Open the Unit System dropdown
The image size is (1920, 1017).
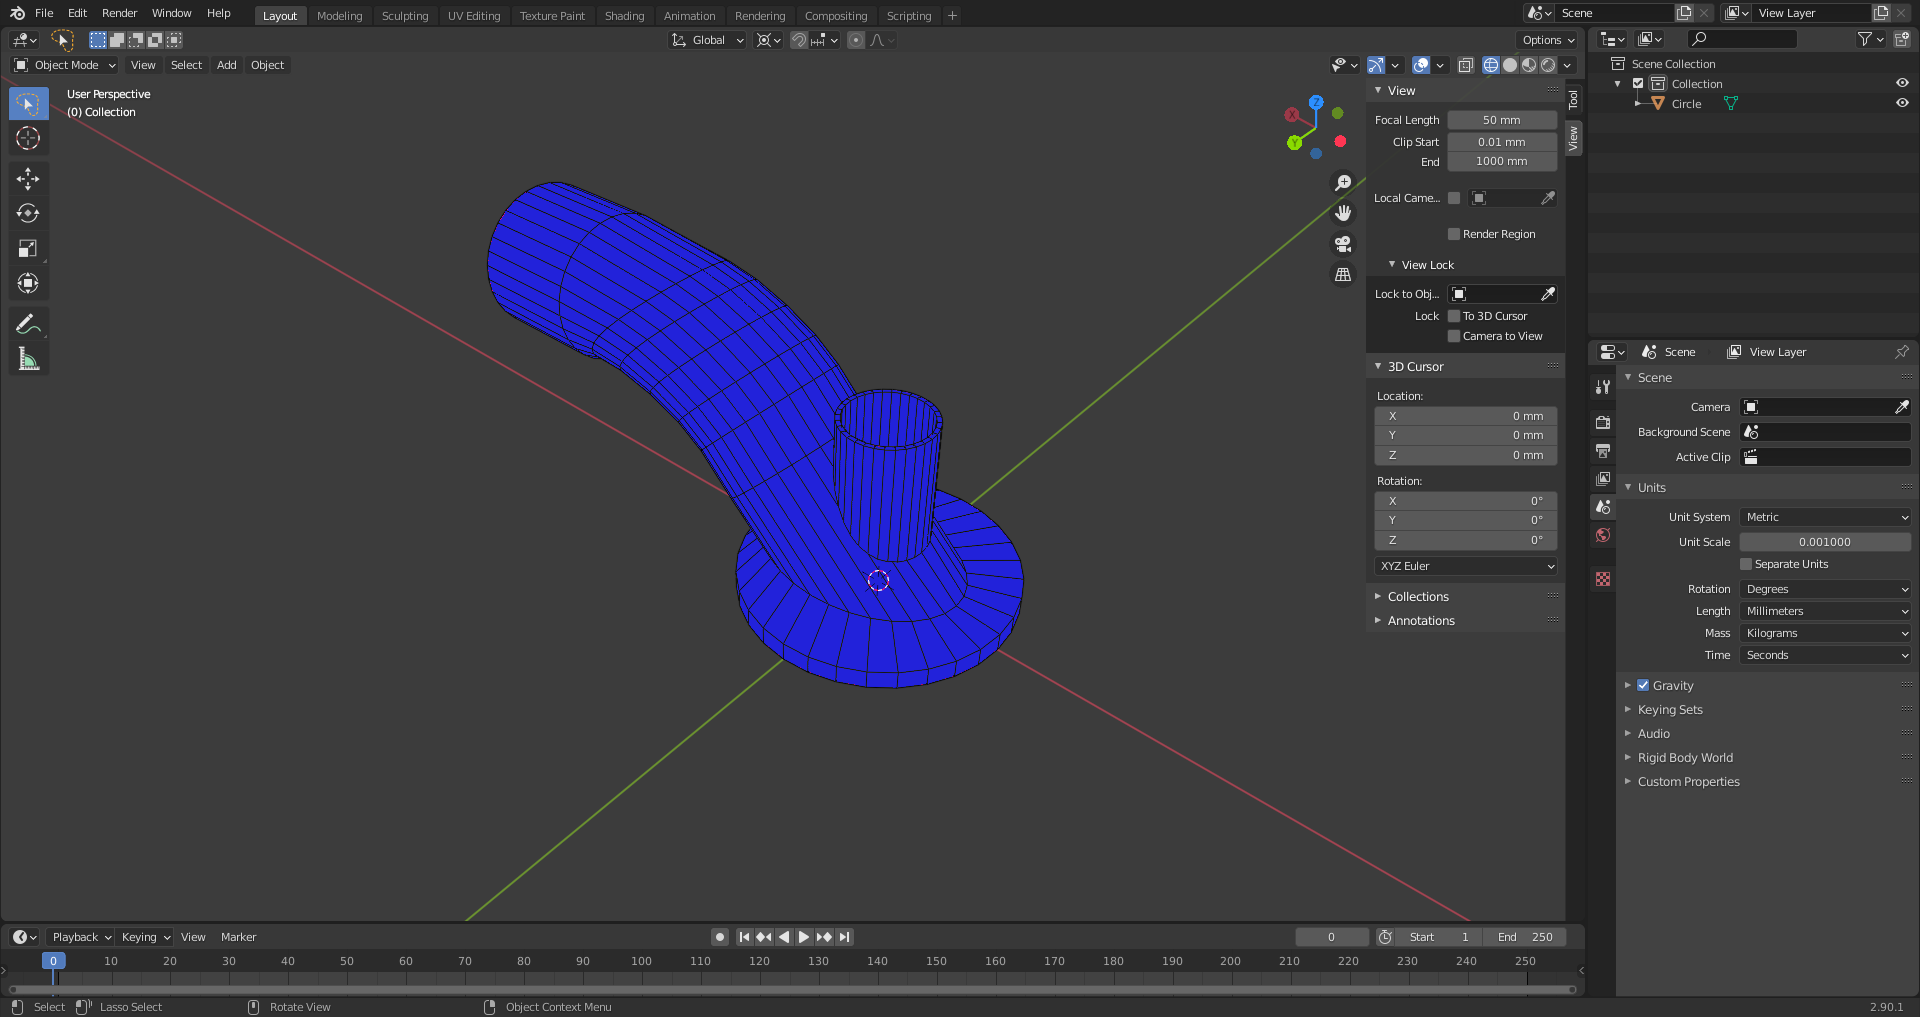[x=1825, y=517]
